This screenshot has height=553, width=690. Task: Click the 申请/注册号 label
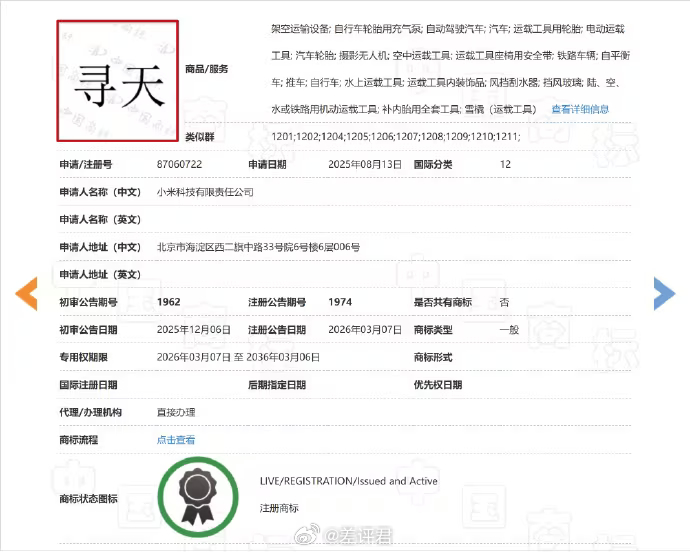tap(86, 165)
